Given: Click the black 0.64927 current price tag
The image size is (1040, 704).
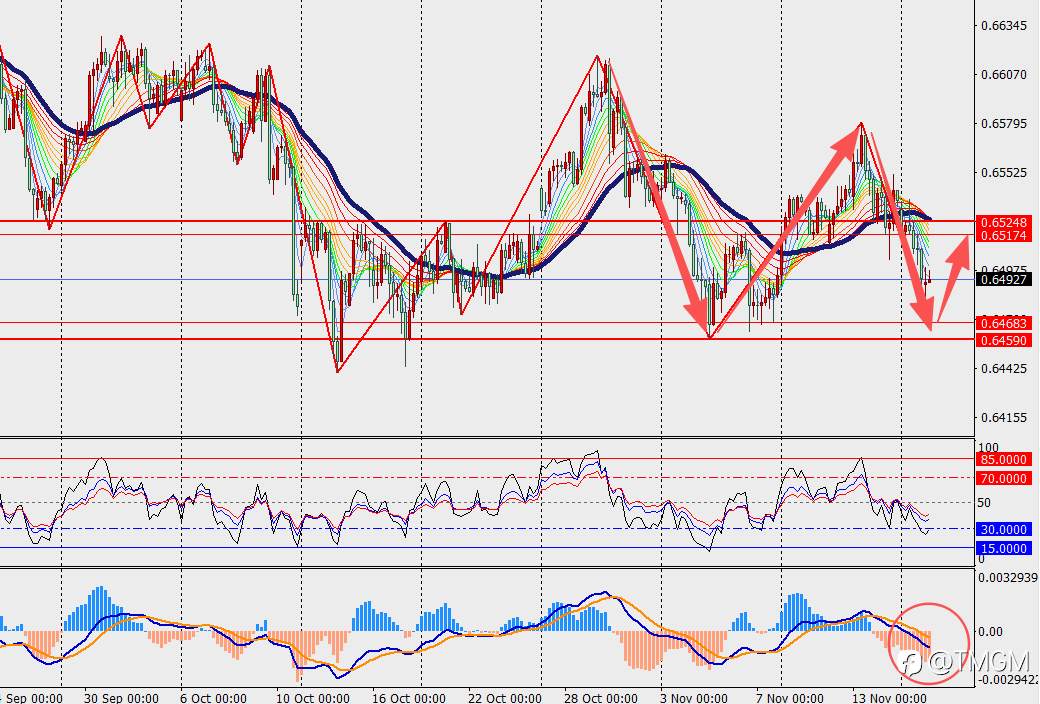Looking at the screenshot, I should click(x=1004, y=279).
